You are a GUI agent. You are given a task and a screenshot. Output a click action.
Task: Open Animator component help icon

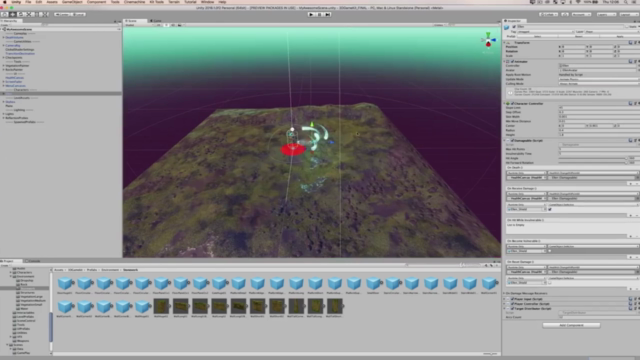pyautogui.click(x=630, y=61)
